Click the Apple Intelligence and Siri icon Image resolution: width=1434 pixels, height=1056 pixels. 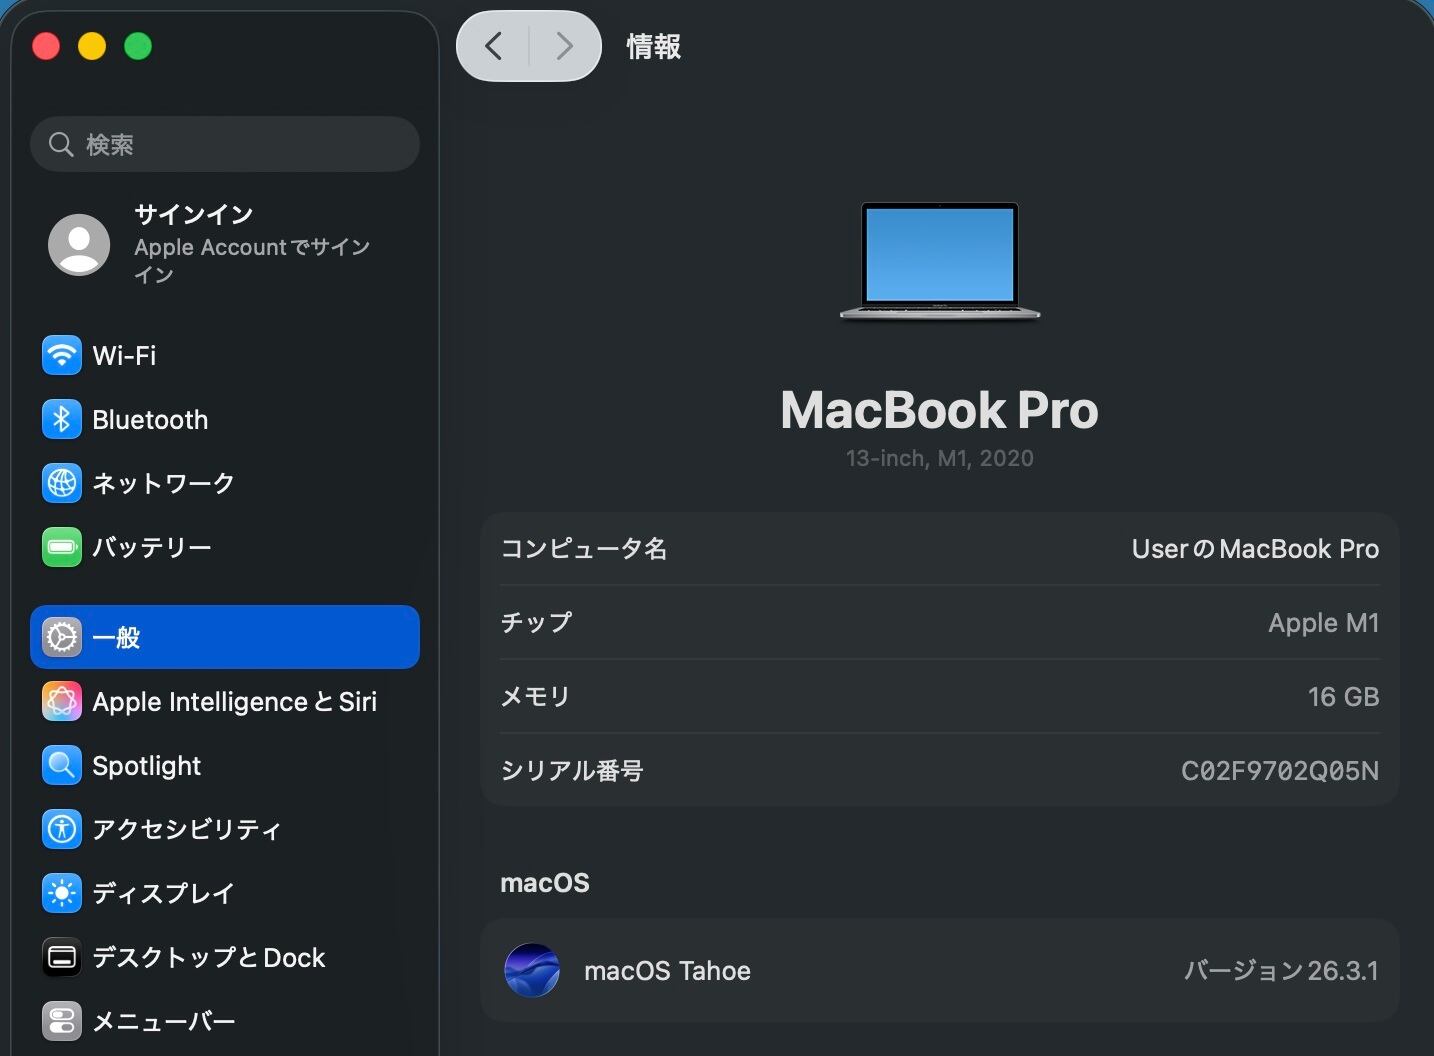tap(62, 701)
